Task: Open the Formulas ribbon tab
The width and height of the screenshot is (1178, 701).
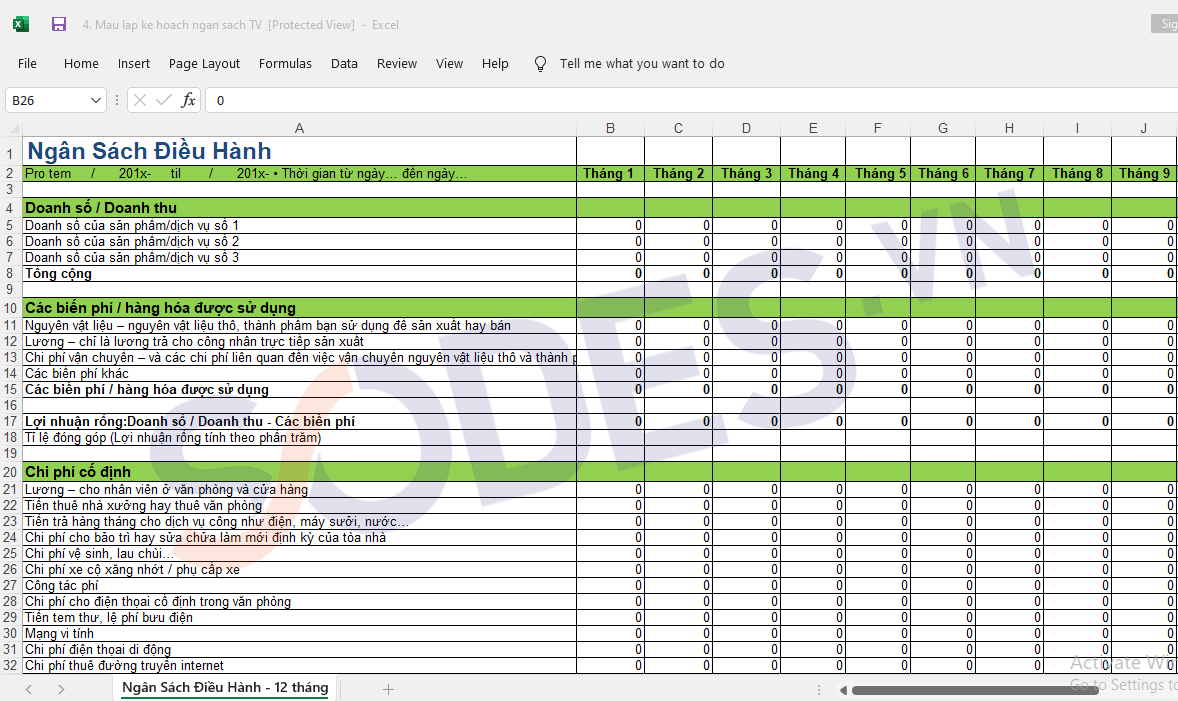Action: point(285,64)
